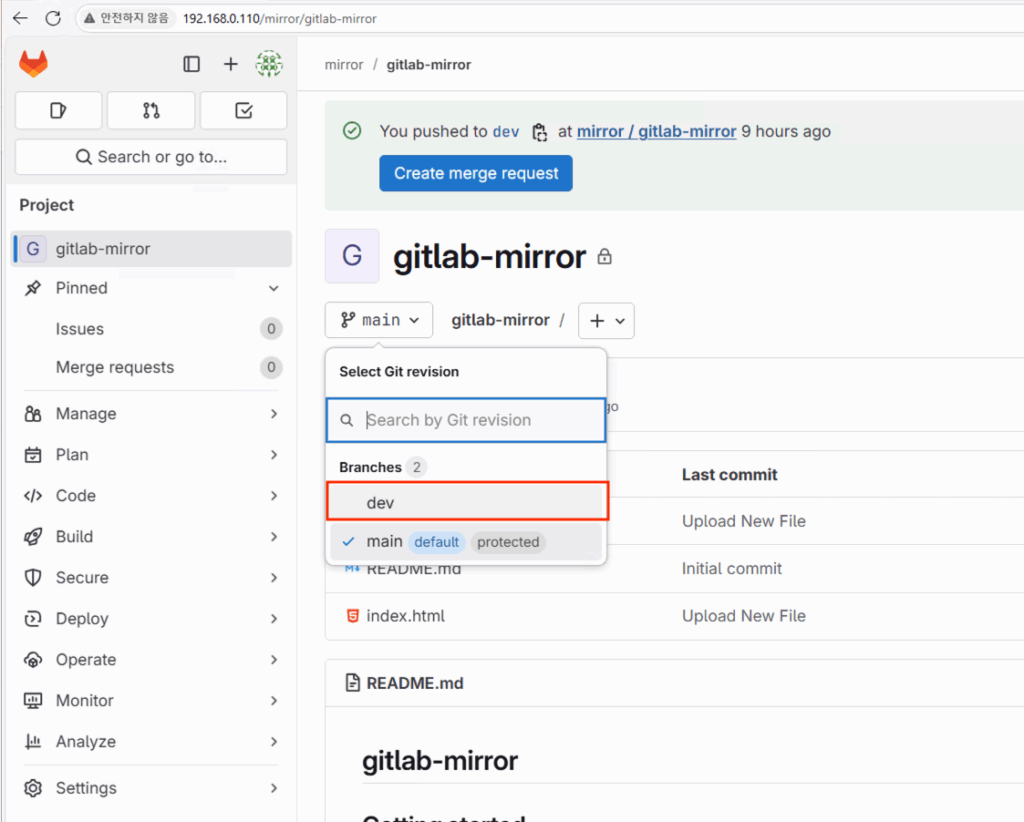Image resolution: width=1024 pixels, height=822 pixels.
Task: Expand the Operate menu
Action: tap(151, 659)
